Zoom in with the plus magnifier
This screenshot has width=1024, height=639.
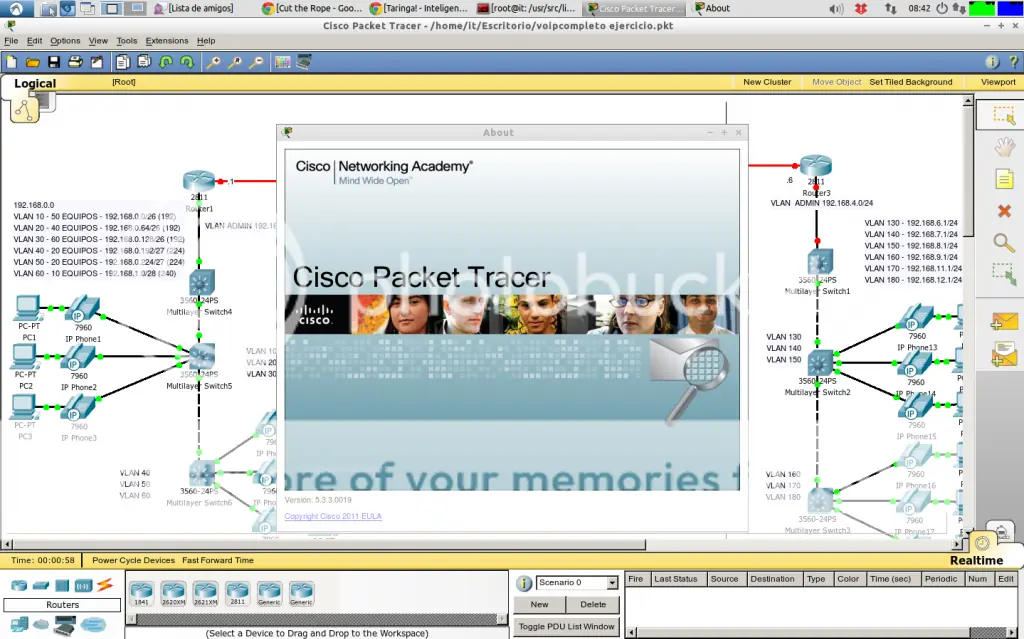click(x=214, y=62)
